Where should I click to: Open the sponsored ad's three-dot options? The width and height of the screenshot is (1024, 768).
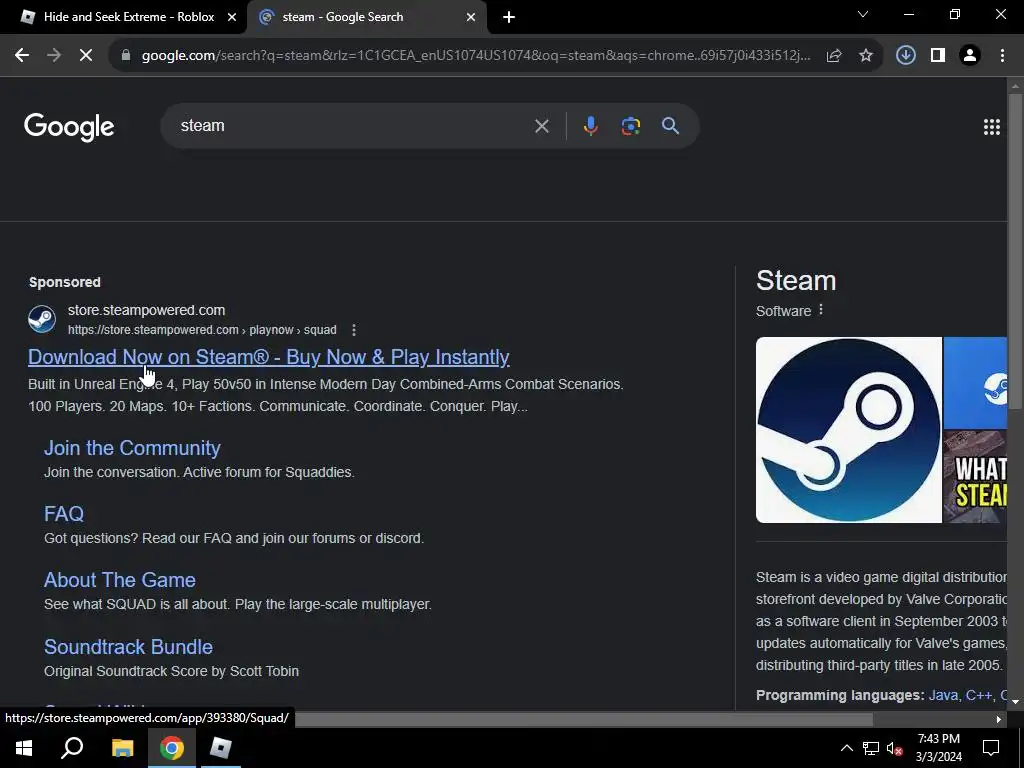354,330
